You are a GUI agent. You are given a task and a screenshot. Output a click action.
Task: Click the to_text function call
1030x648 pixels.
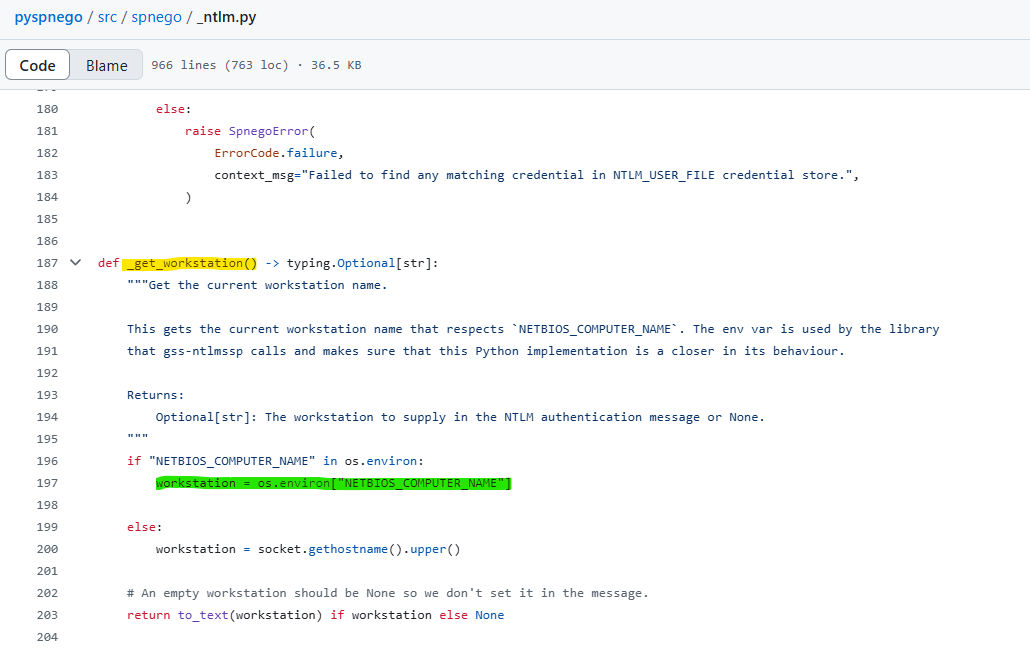coord(202,615)
